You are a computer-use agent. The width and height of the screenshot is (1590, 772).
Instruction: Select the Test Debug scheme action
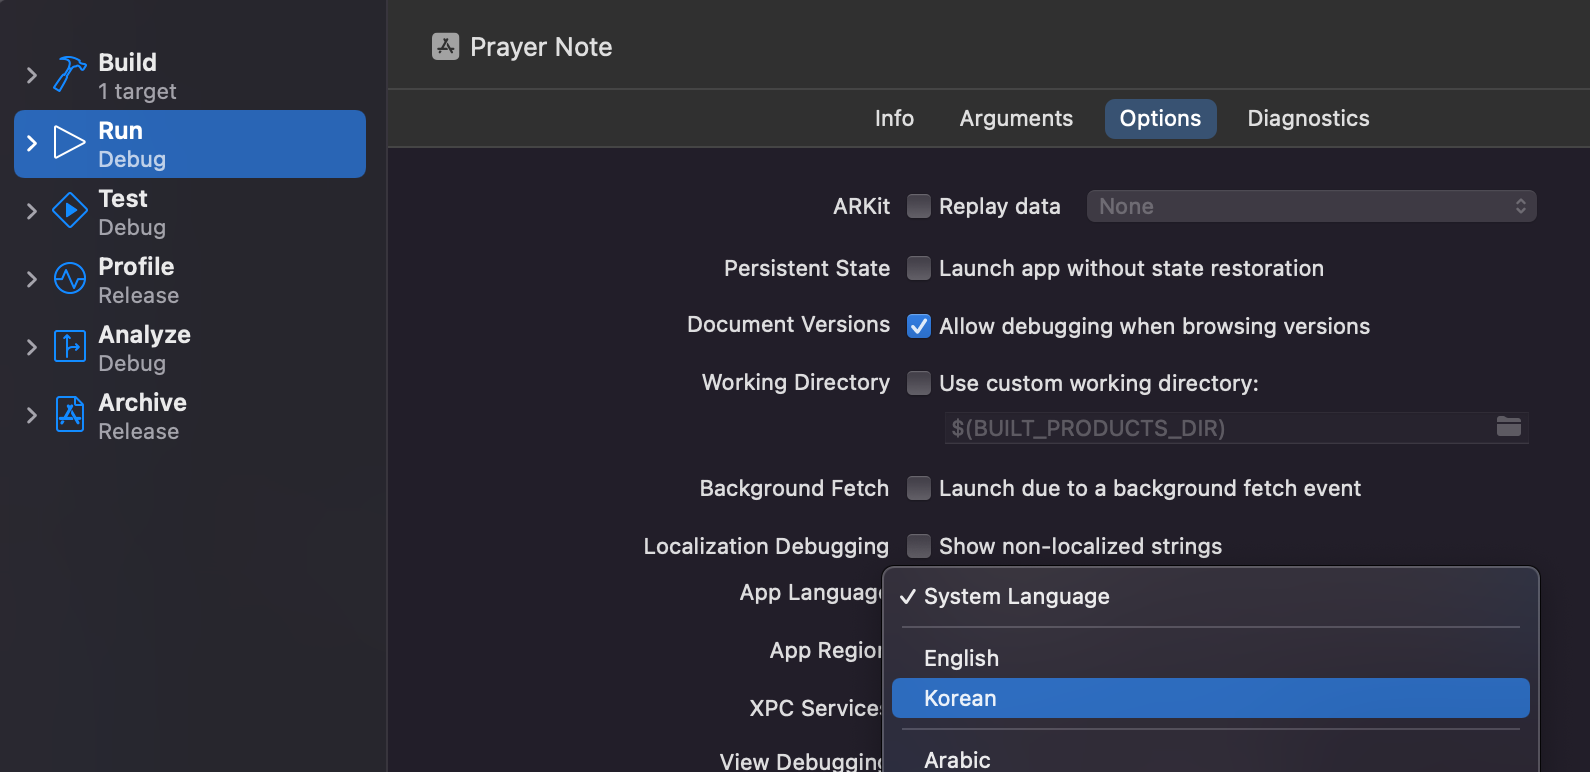pyautogui.click(x=190, y=212)
